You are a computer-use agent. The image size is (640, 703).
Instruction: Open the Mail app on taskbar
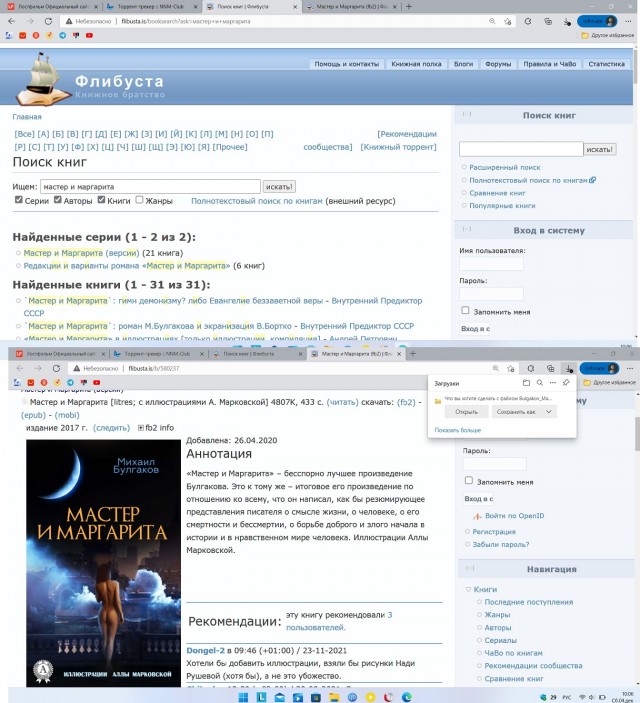coord(279,697)
